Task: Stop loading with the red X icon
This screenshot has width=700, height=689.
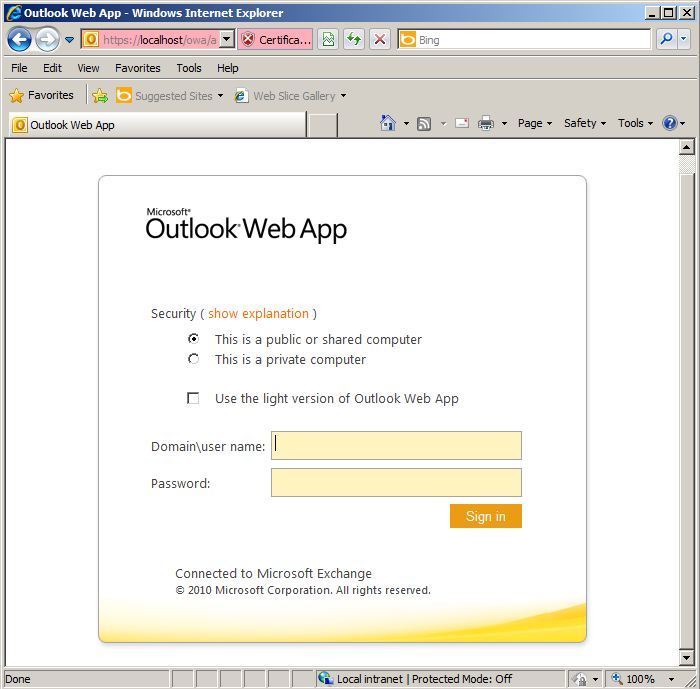Action: (380, 40)
